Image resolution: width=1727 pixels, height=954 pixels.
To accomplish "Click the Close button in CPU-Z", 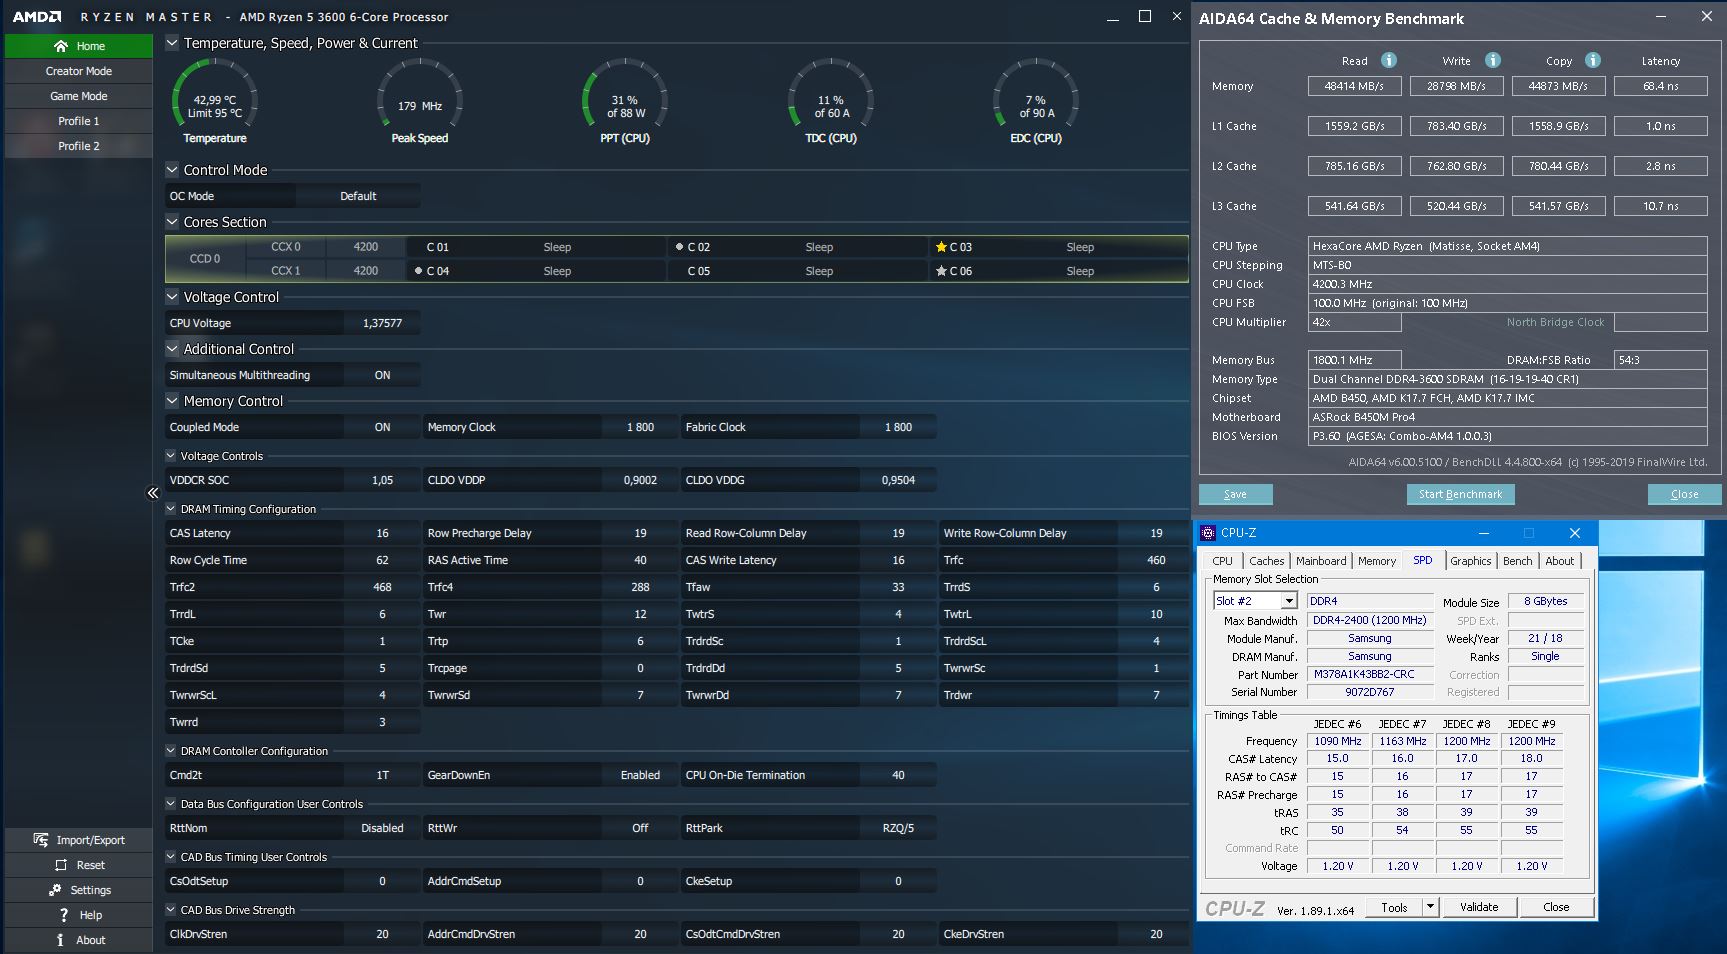I will point(1556,907).
